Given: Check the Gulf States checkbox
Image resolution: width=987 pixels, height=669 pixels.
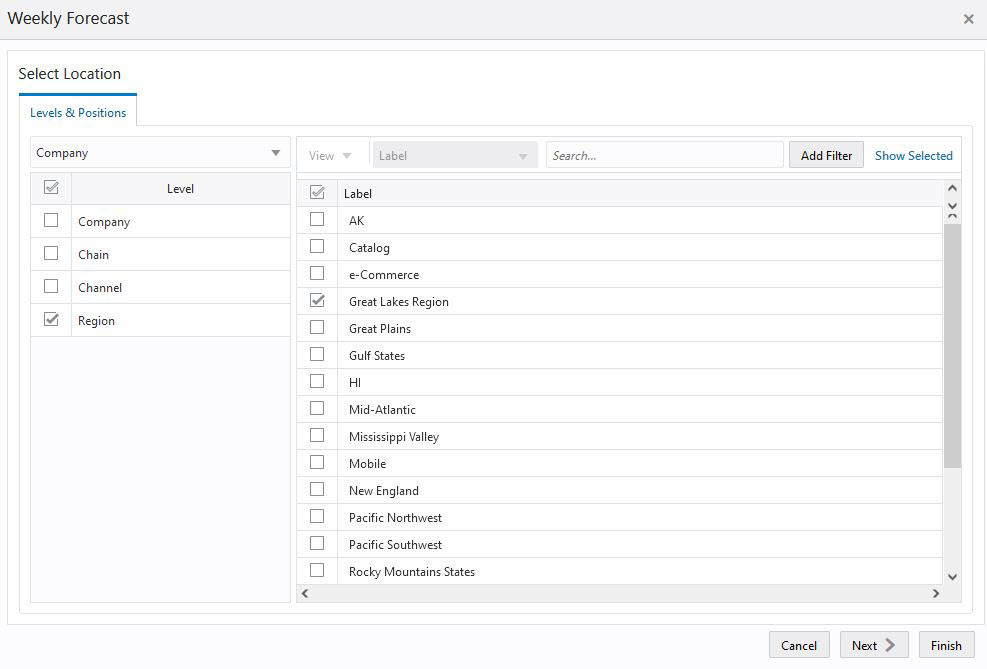Looking at the screenshot, I should [317, 354].
